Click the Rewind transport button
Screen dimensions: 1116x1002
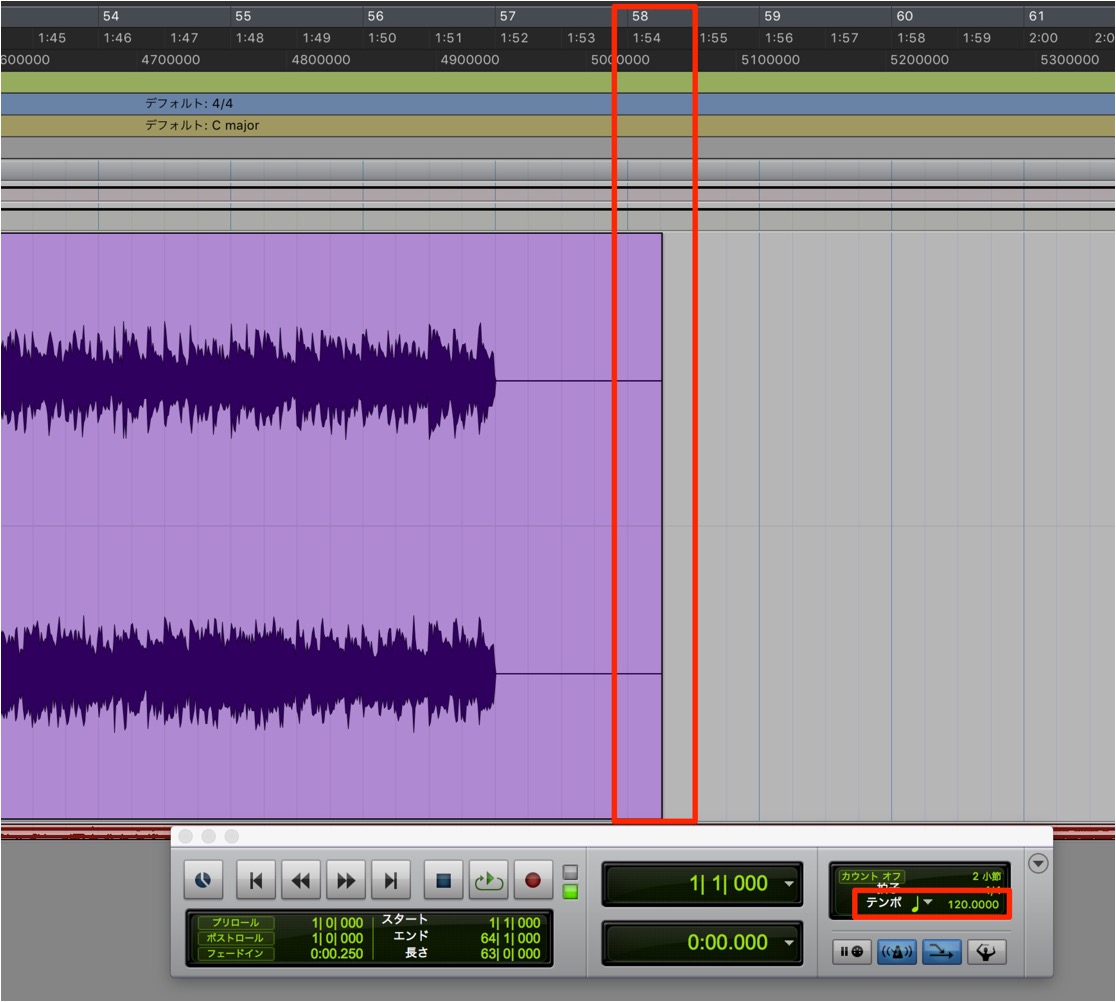click(x=301, y=880)
